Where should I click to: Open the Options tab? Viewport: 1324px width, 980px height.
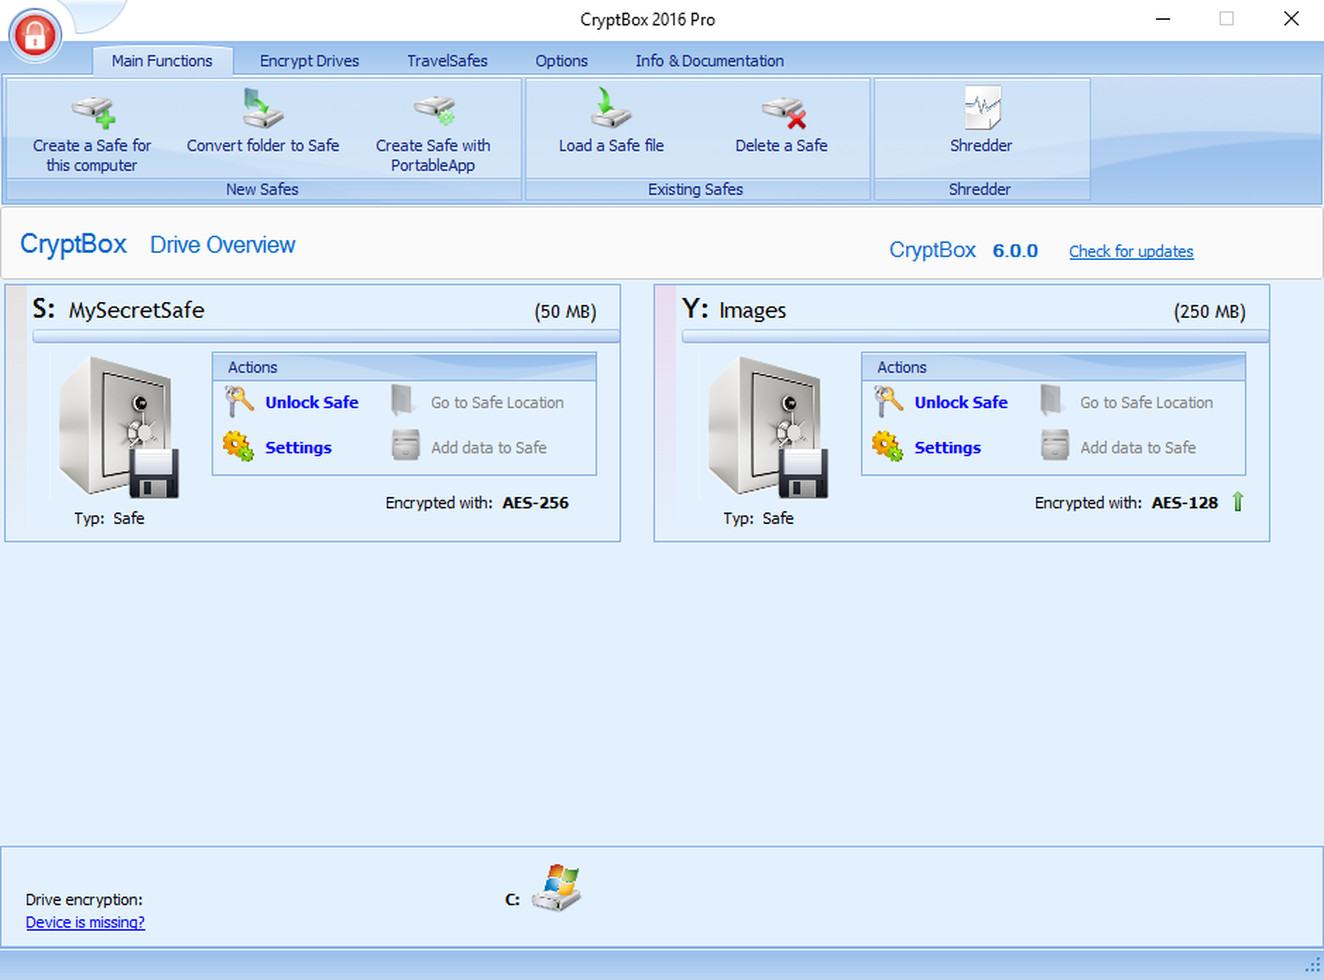pyautogui.click(x=561, y=60)
